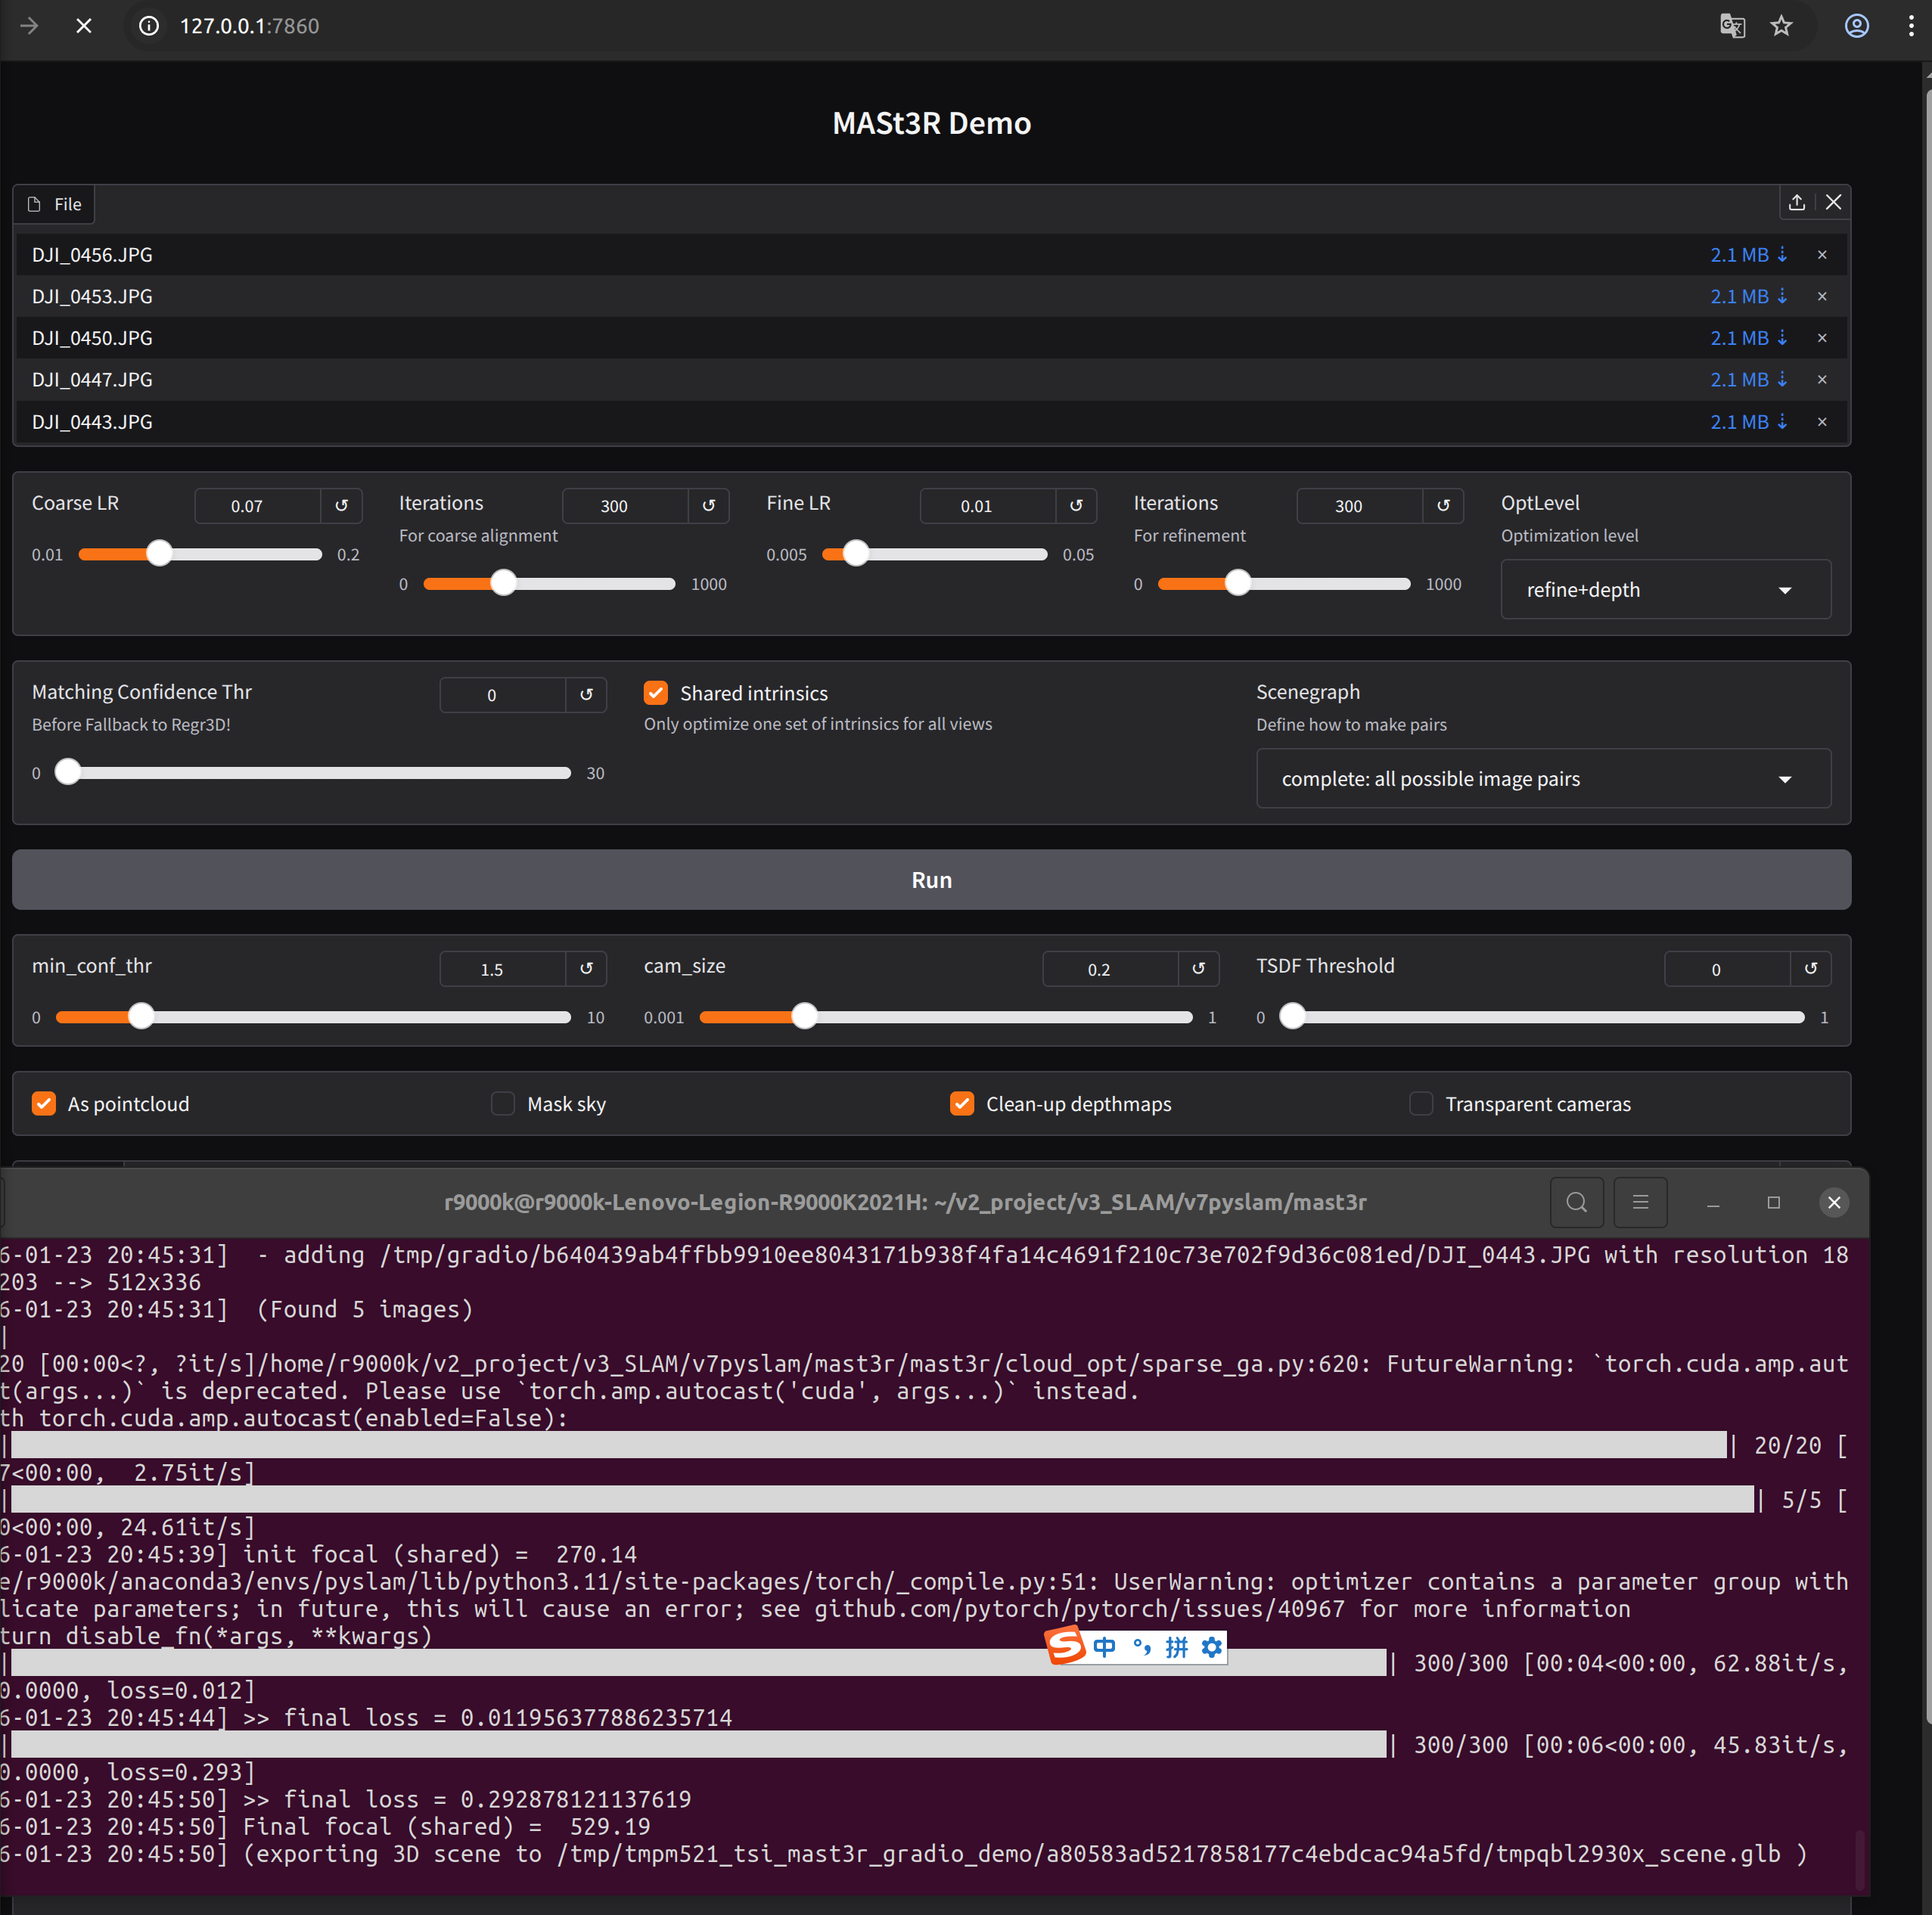Open the OptLevel refine+depth dropdown

click(x=1665, y=590)
